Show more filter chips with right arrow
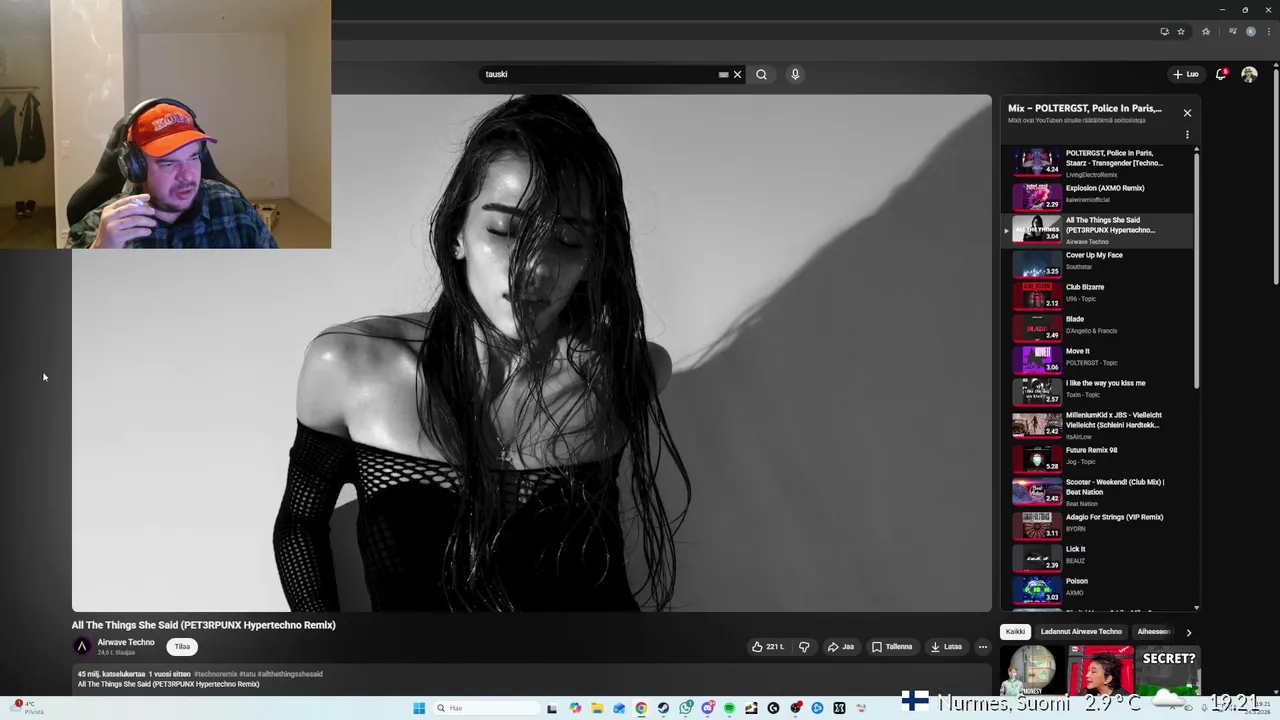 (x=1188, y=632)
